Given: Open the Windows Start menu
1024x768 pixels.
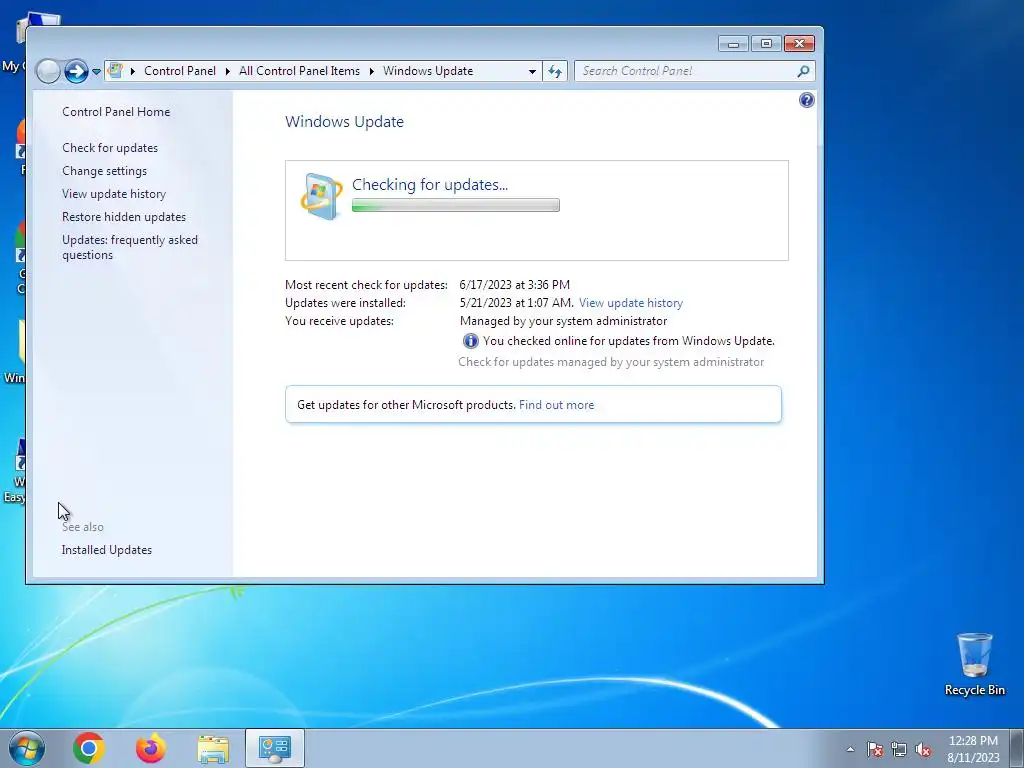Looking at the screenshot, I should (x=26, y=748).
